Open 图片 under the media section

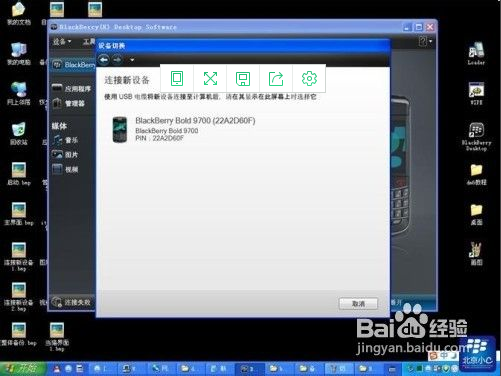click(65, 155)
